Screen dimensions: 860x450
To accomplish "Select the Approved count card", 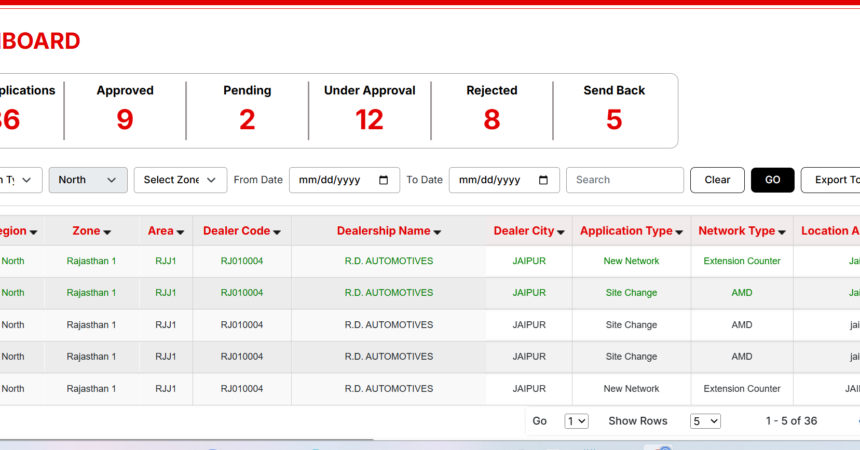I will (x=125, y=110).
